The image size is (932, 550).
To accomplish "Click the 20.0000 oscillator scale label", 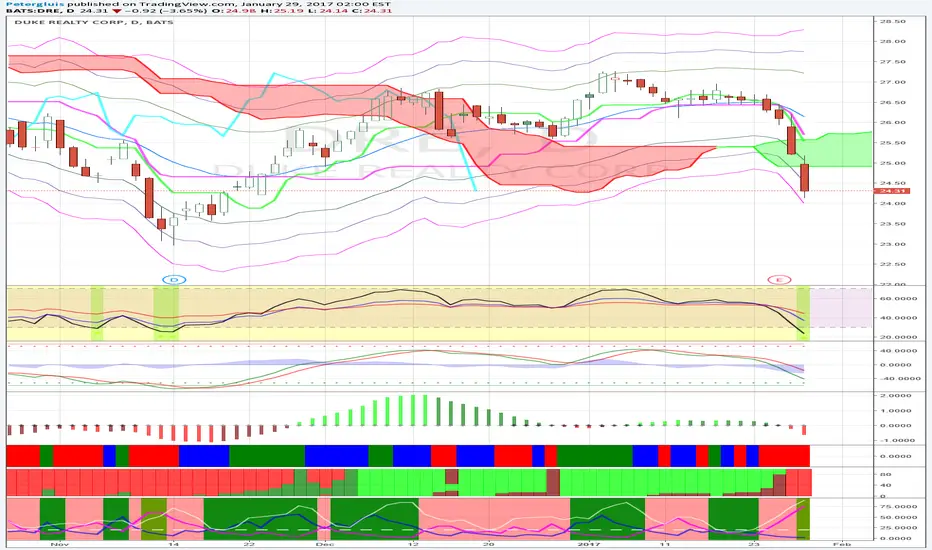I will click(x=899, y=337).
